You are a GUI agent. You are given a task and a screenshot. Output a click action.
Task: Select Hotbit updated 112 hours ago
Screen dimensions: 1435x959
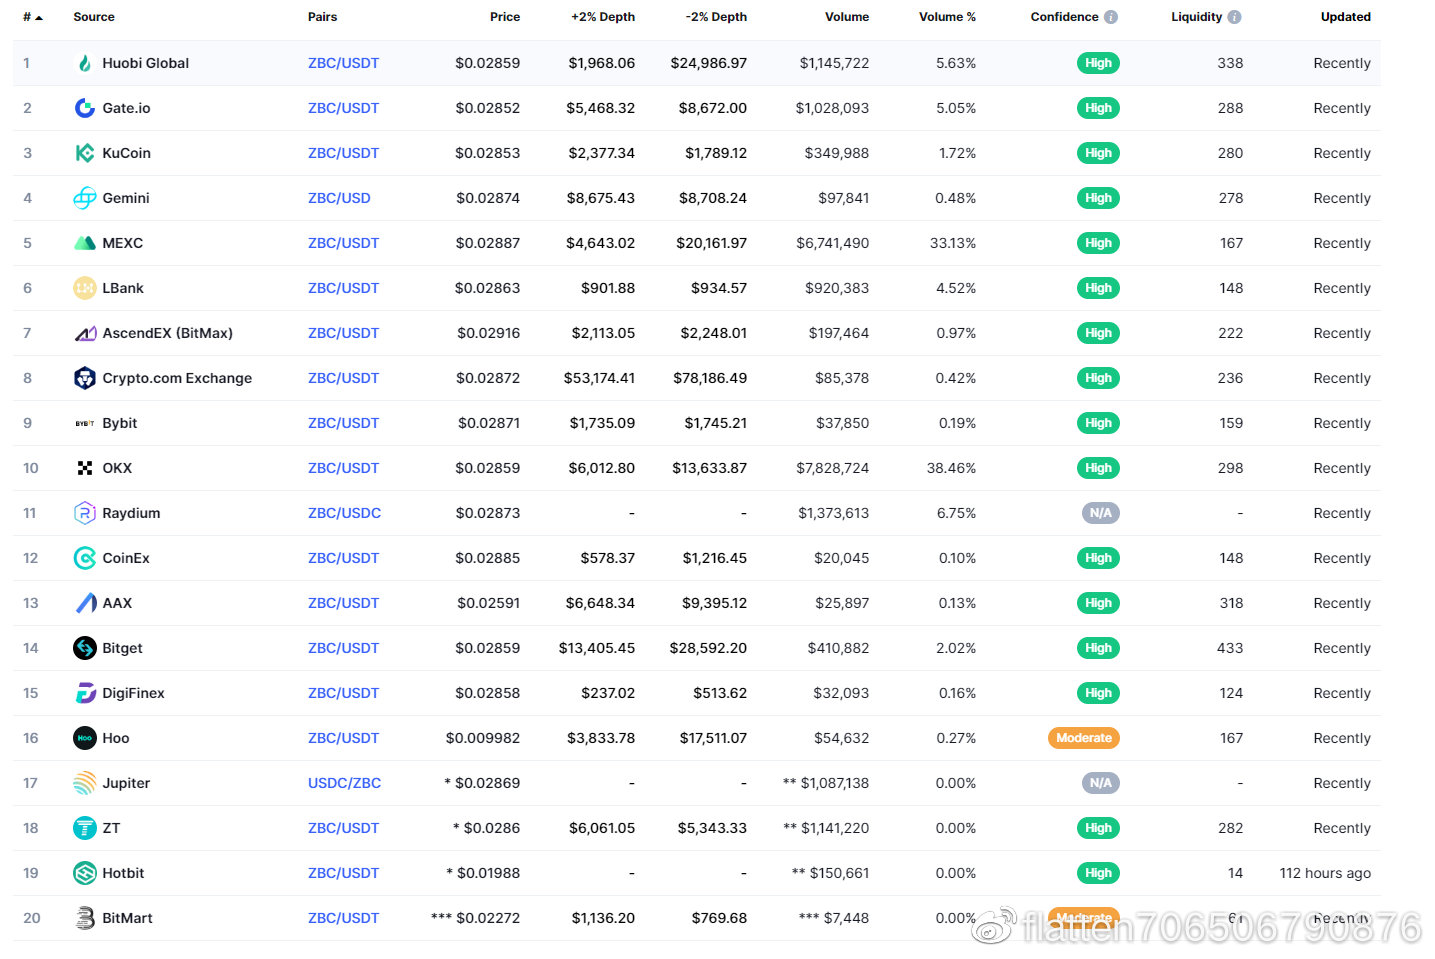click(1325, 873)
